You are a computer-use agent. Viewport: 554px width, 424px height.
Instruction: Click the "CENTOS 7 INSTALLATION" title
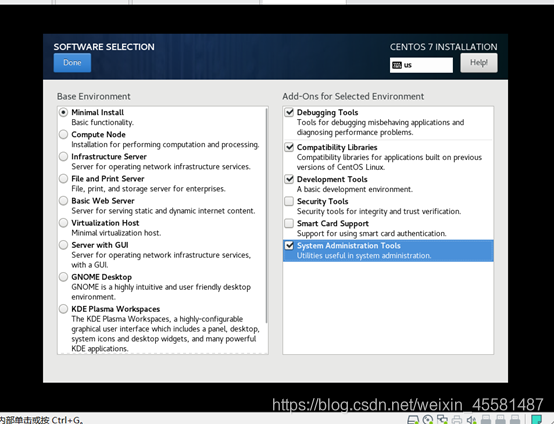pos(443,47)
